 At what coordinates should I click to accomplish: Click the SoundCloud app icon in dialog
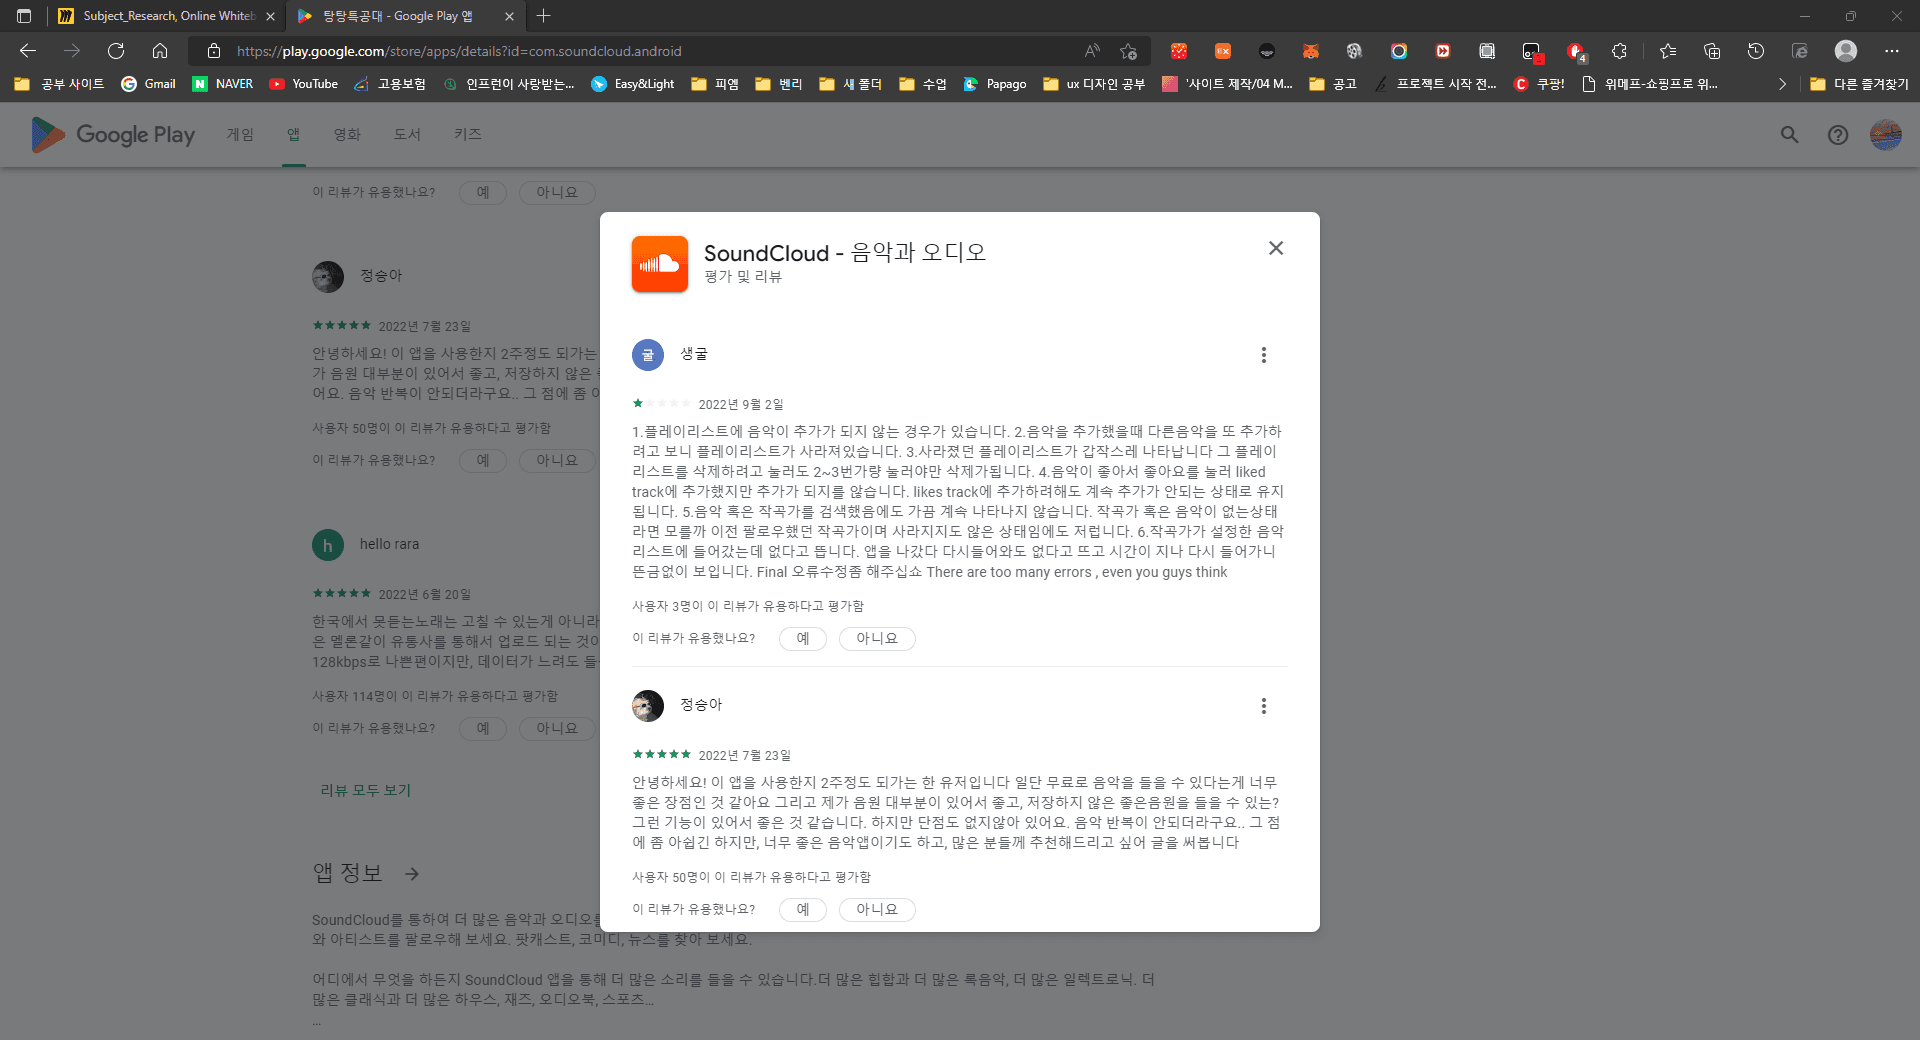(660, 264)
